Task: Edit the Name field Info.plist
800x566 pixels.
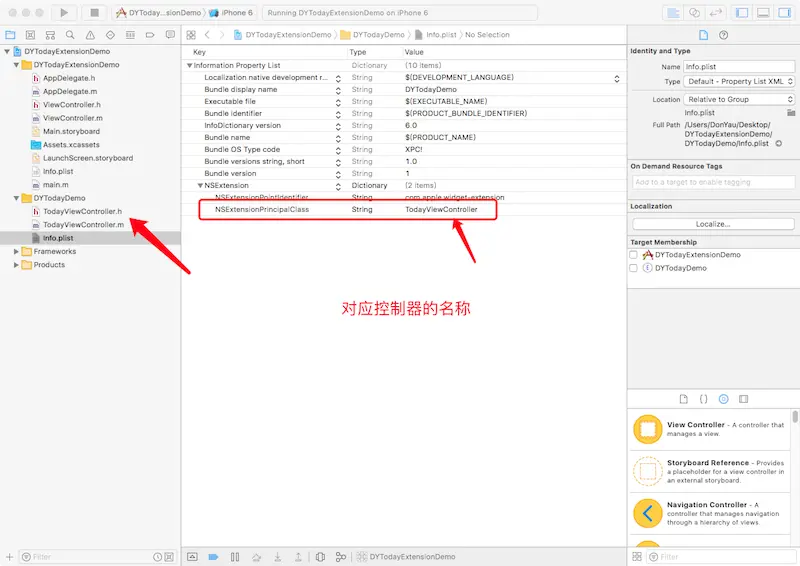Action: tap(739, 66)
